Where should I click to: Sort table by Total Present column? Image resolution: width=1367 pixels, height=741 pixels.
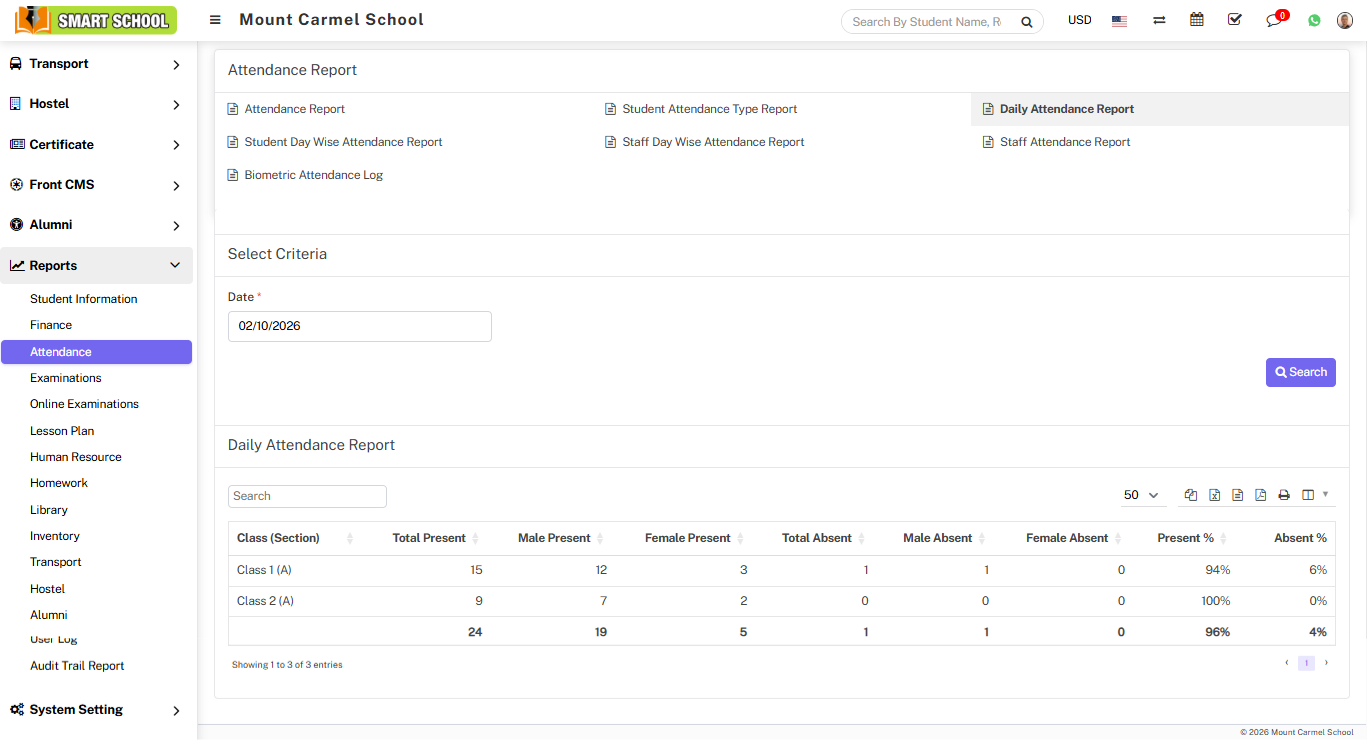click(430, 538)
